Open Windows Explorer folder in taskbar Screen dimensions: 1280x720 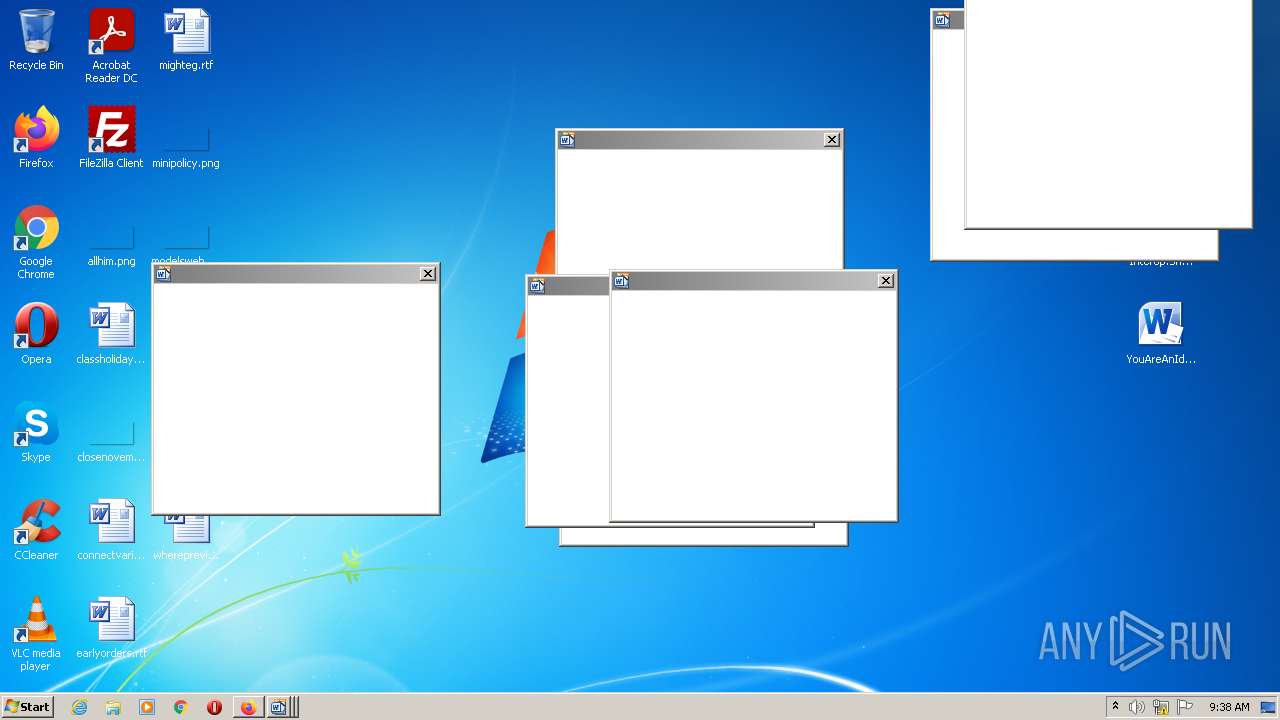pos(113,707)
